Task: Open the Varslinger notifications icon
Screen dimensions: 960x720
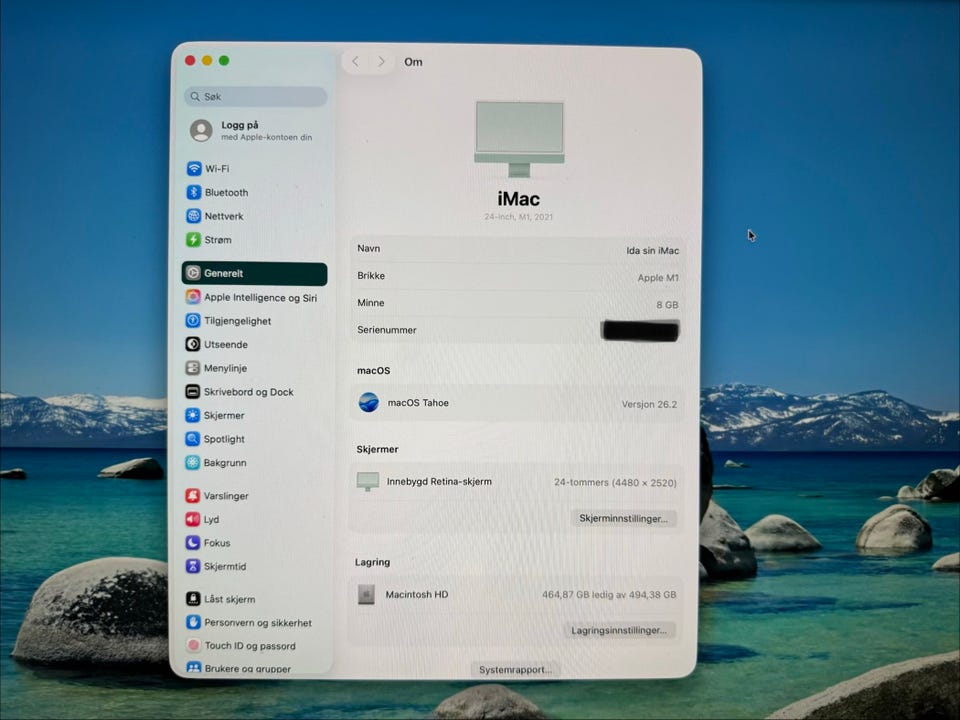Action: pos(193,495)
